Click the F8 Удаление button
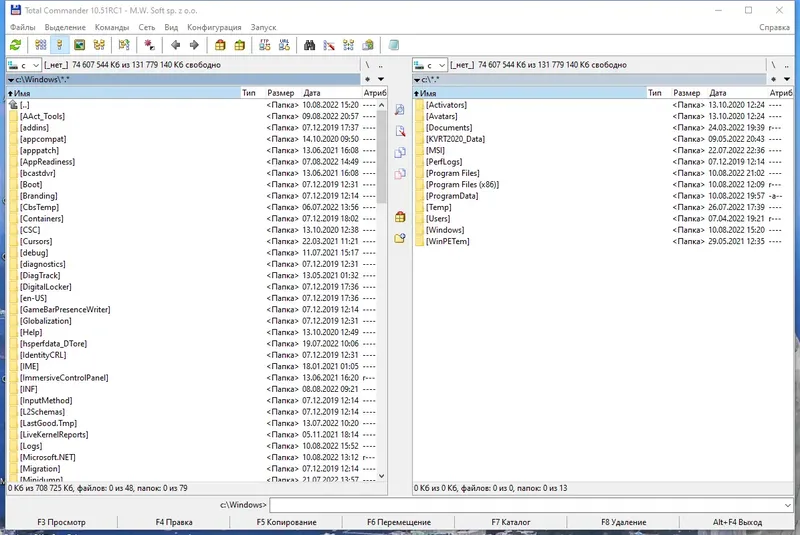Viewport: 800px width, 535px height. [623, 522]
